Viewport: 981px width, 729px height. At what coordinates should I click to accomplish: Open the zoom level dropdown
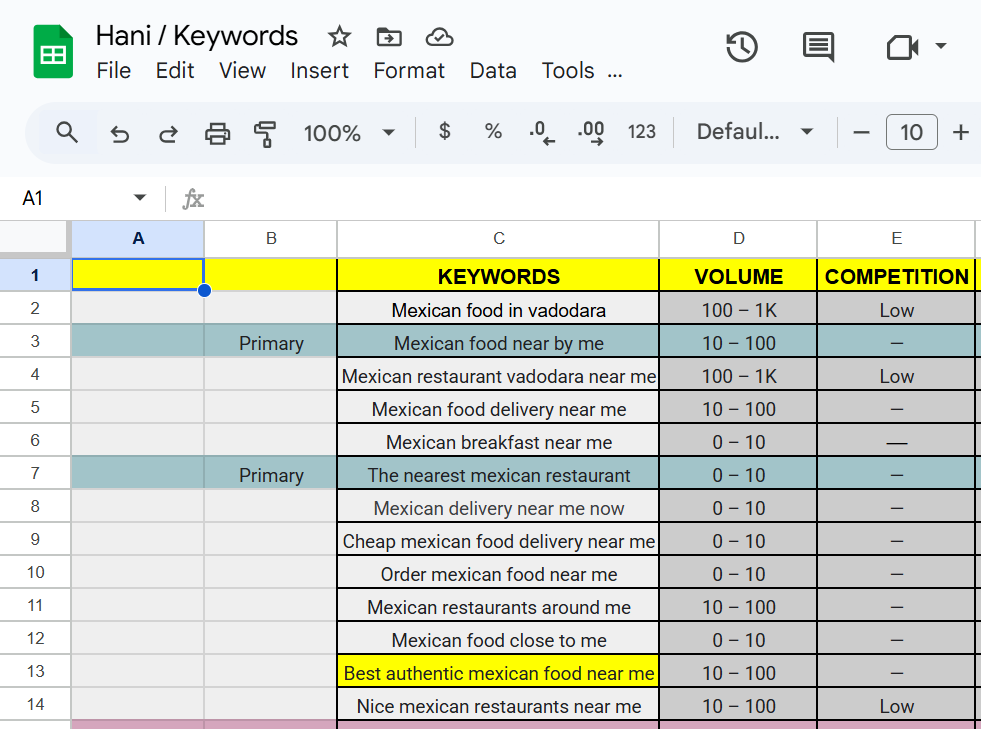click(x=349, y=131)
